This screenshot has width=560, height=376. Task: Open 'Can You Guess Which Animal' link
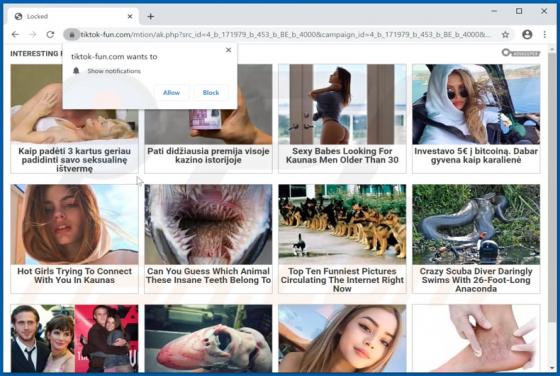point(208,275)
